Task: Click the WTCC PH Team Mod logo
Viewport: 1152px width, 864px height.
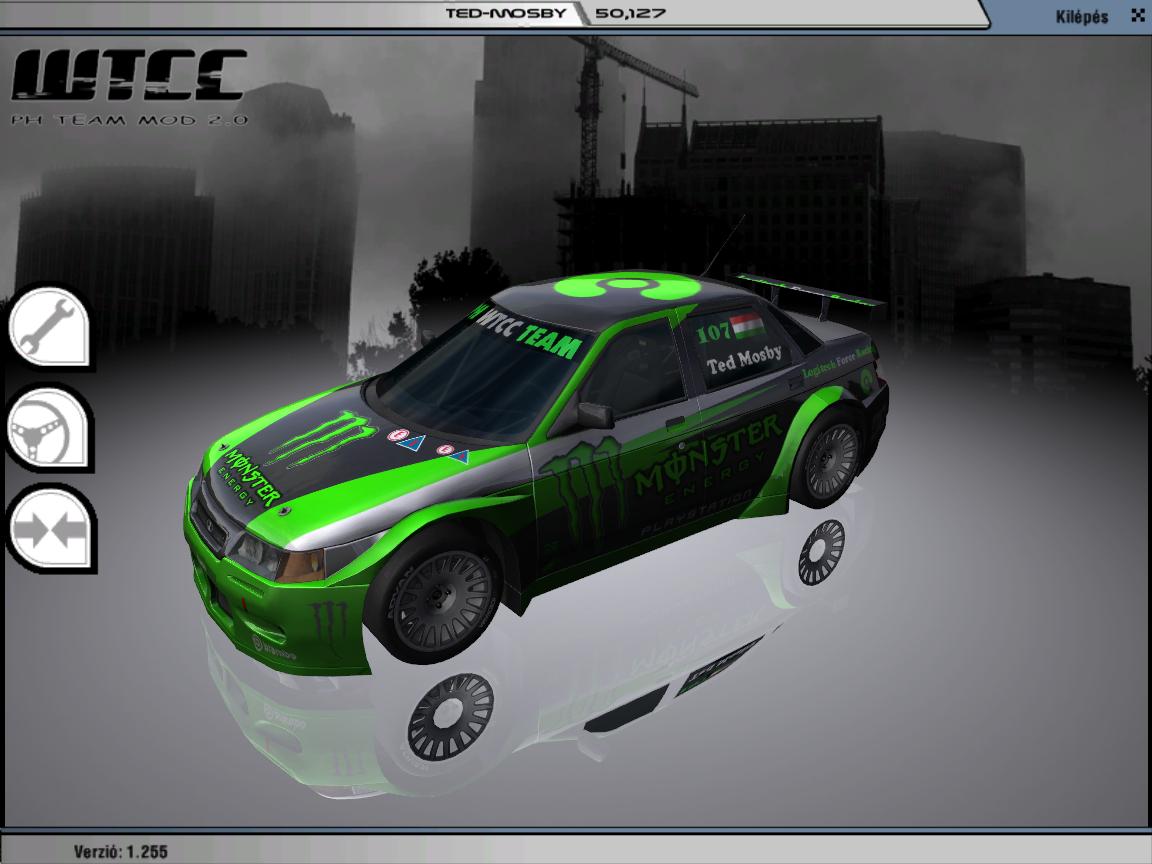Action: click(129, 87)
